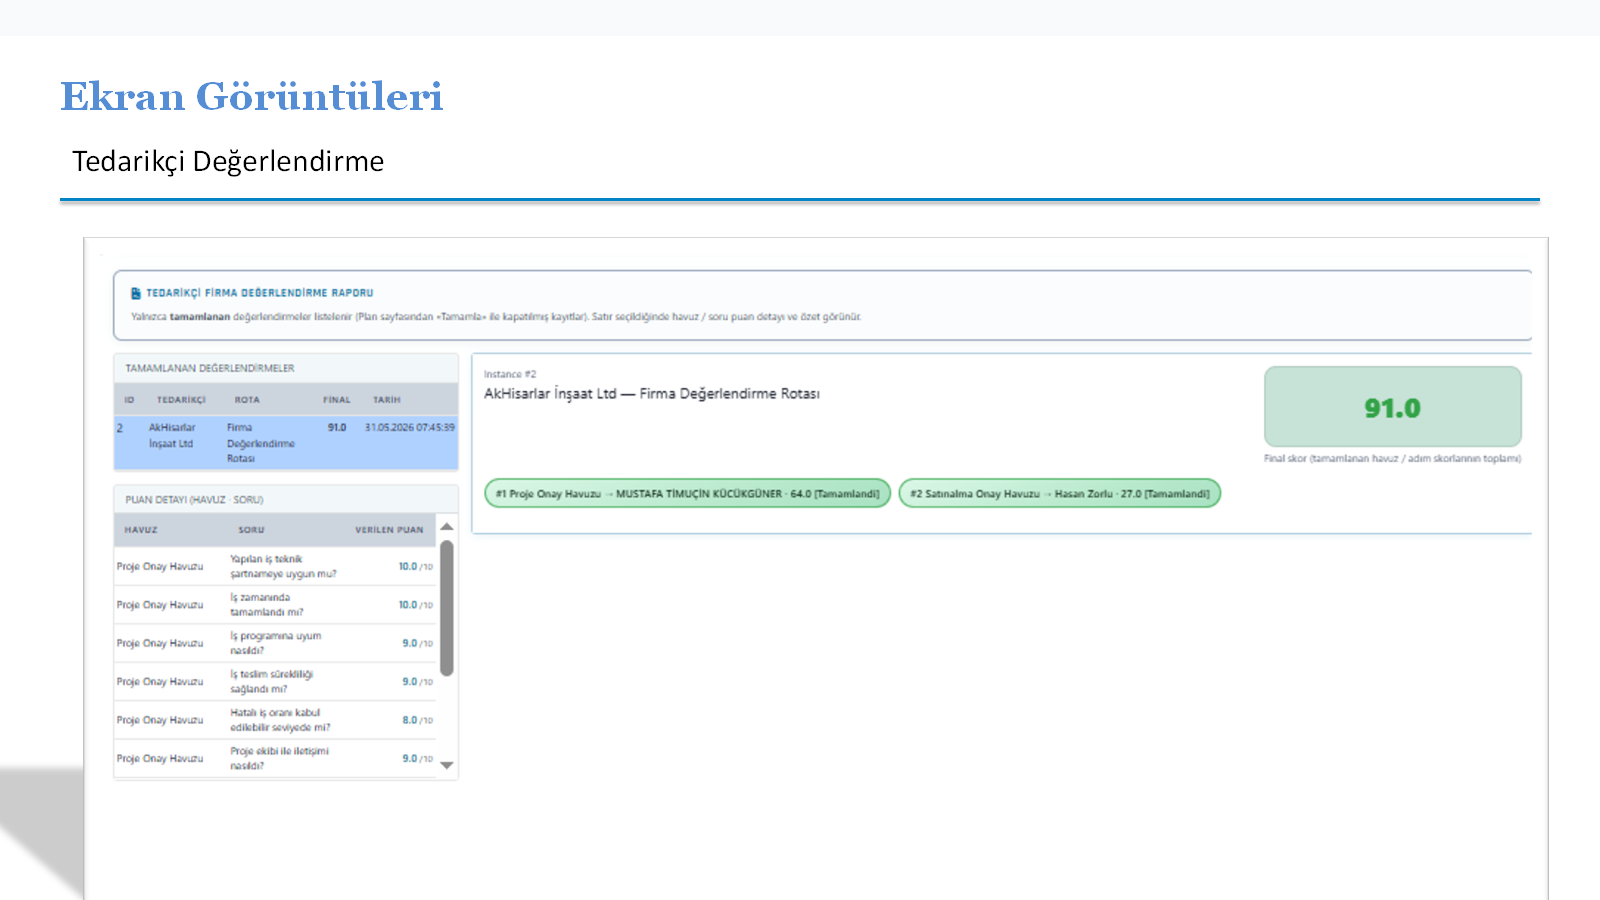Click the 'Final skor' caption under the score
The width and height of the screenshot is (1600, 900).
click(1392, 458)
